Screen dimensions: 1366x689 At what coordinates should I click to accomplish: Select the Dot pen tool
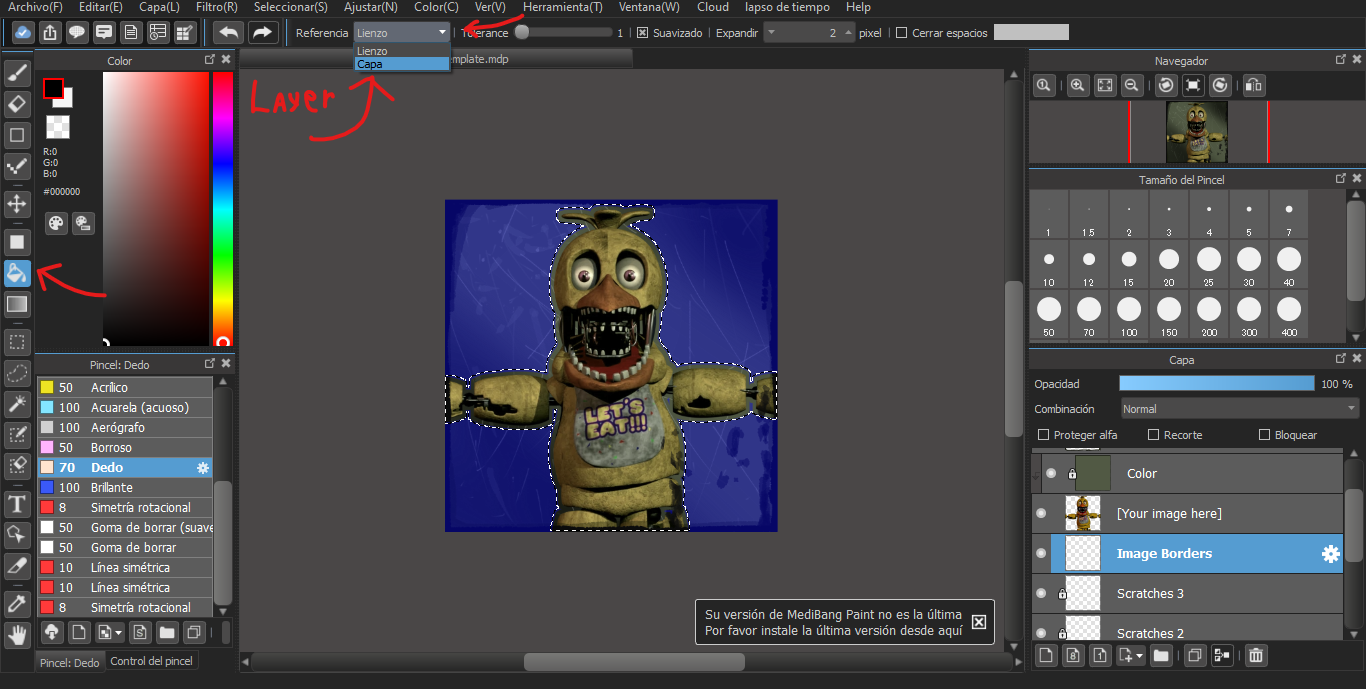[17, 165]
